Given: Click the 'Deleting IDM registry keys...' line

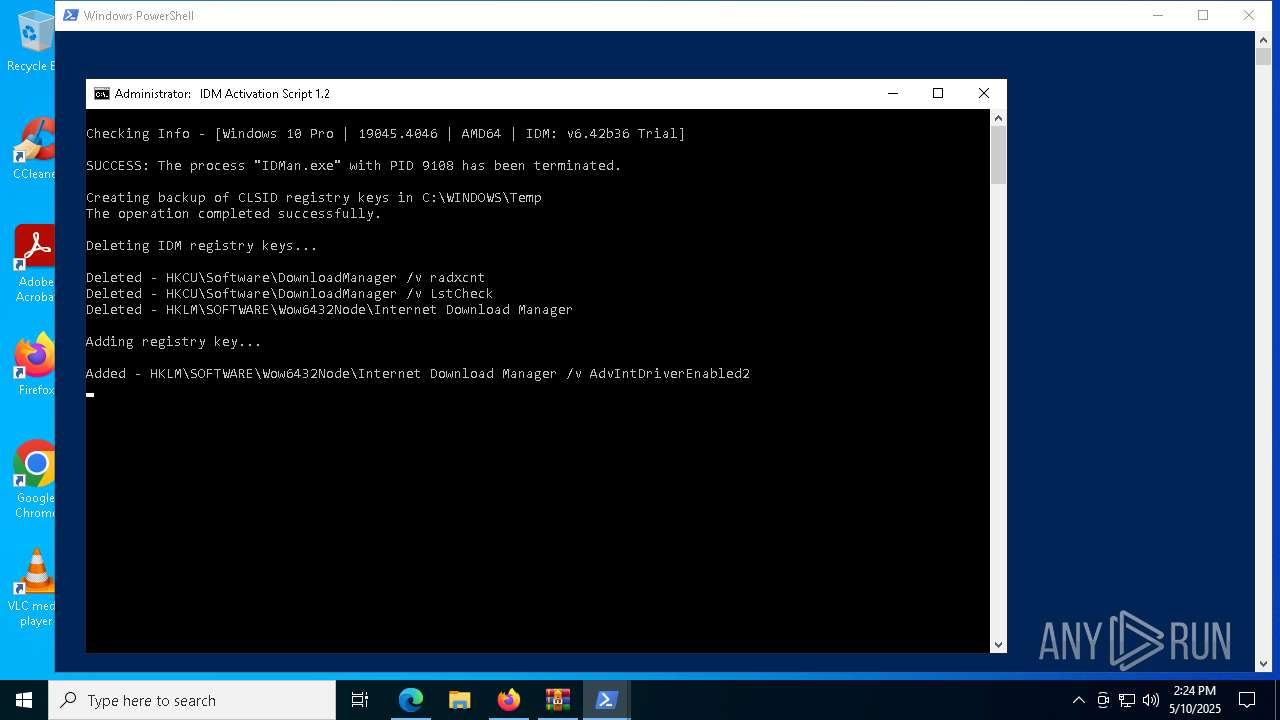Looking at the screenshot, I should coord(202,246).
